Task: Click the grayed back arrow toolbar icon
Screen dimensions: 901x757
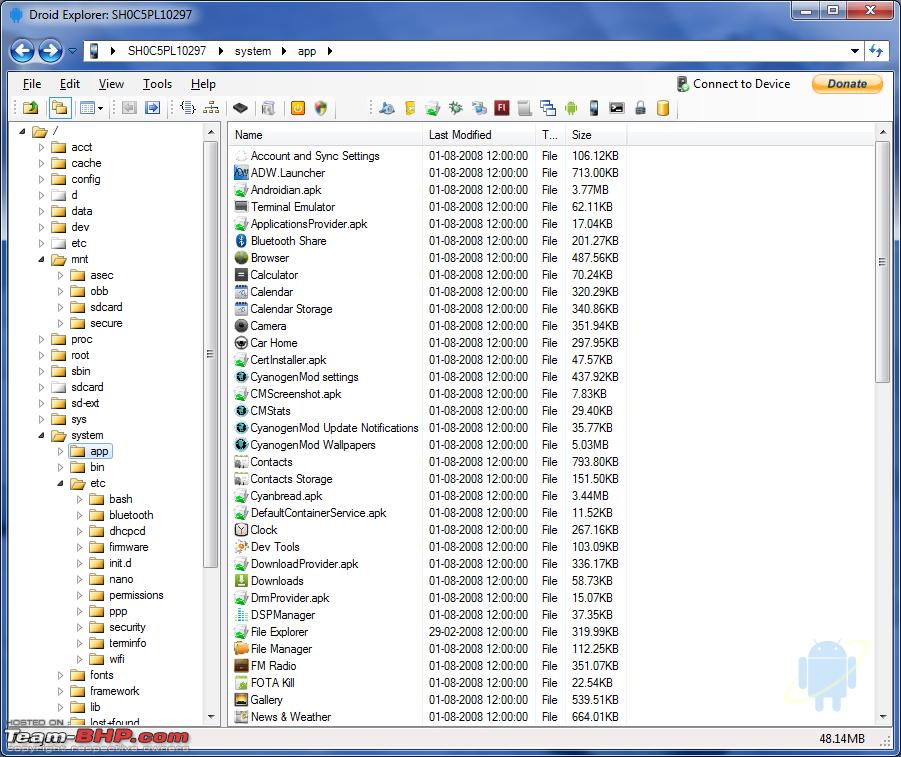Action: click(129, 107)
